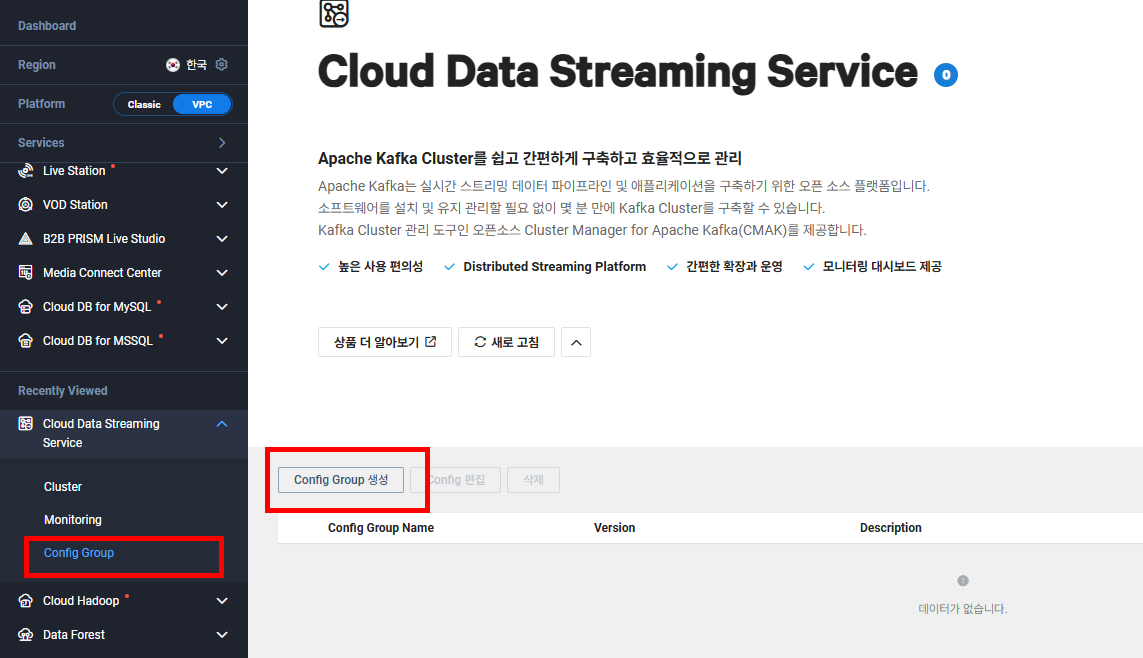Click the 데이터가 없습니다 message
The height and width of the screenshot is (658, 1143).
(x=963, y=608)
